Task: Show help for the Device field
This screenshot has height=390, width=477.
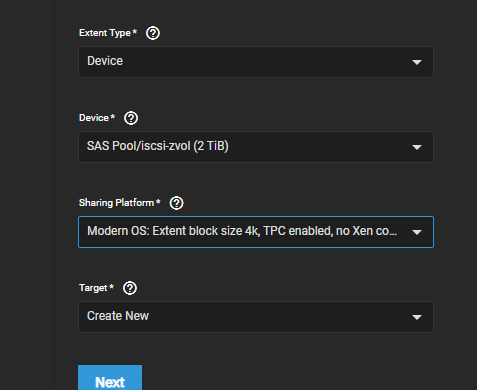Action: (x=131, y=118)
